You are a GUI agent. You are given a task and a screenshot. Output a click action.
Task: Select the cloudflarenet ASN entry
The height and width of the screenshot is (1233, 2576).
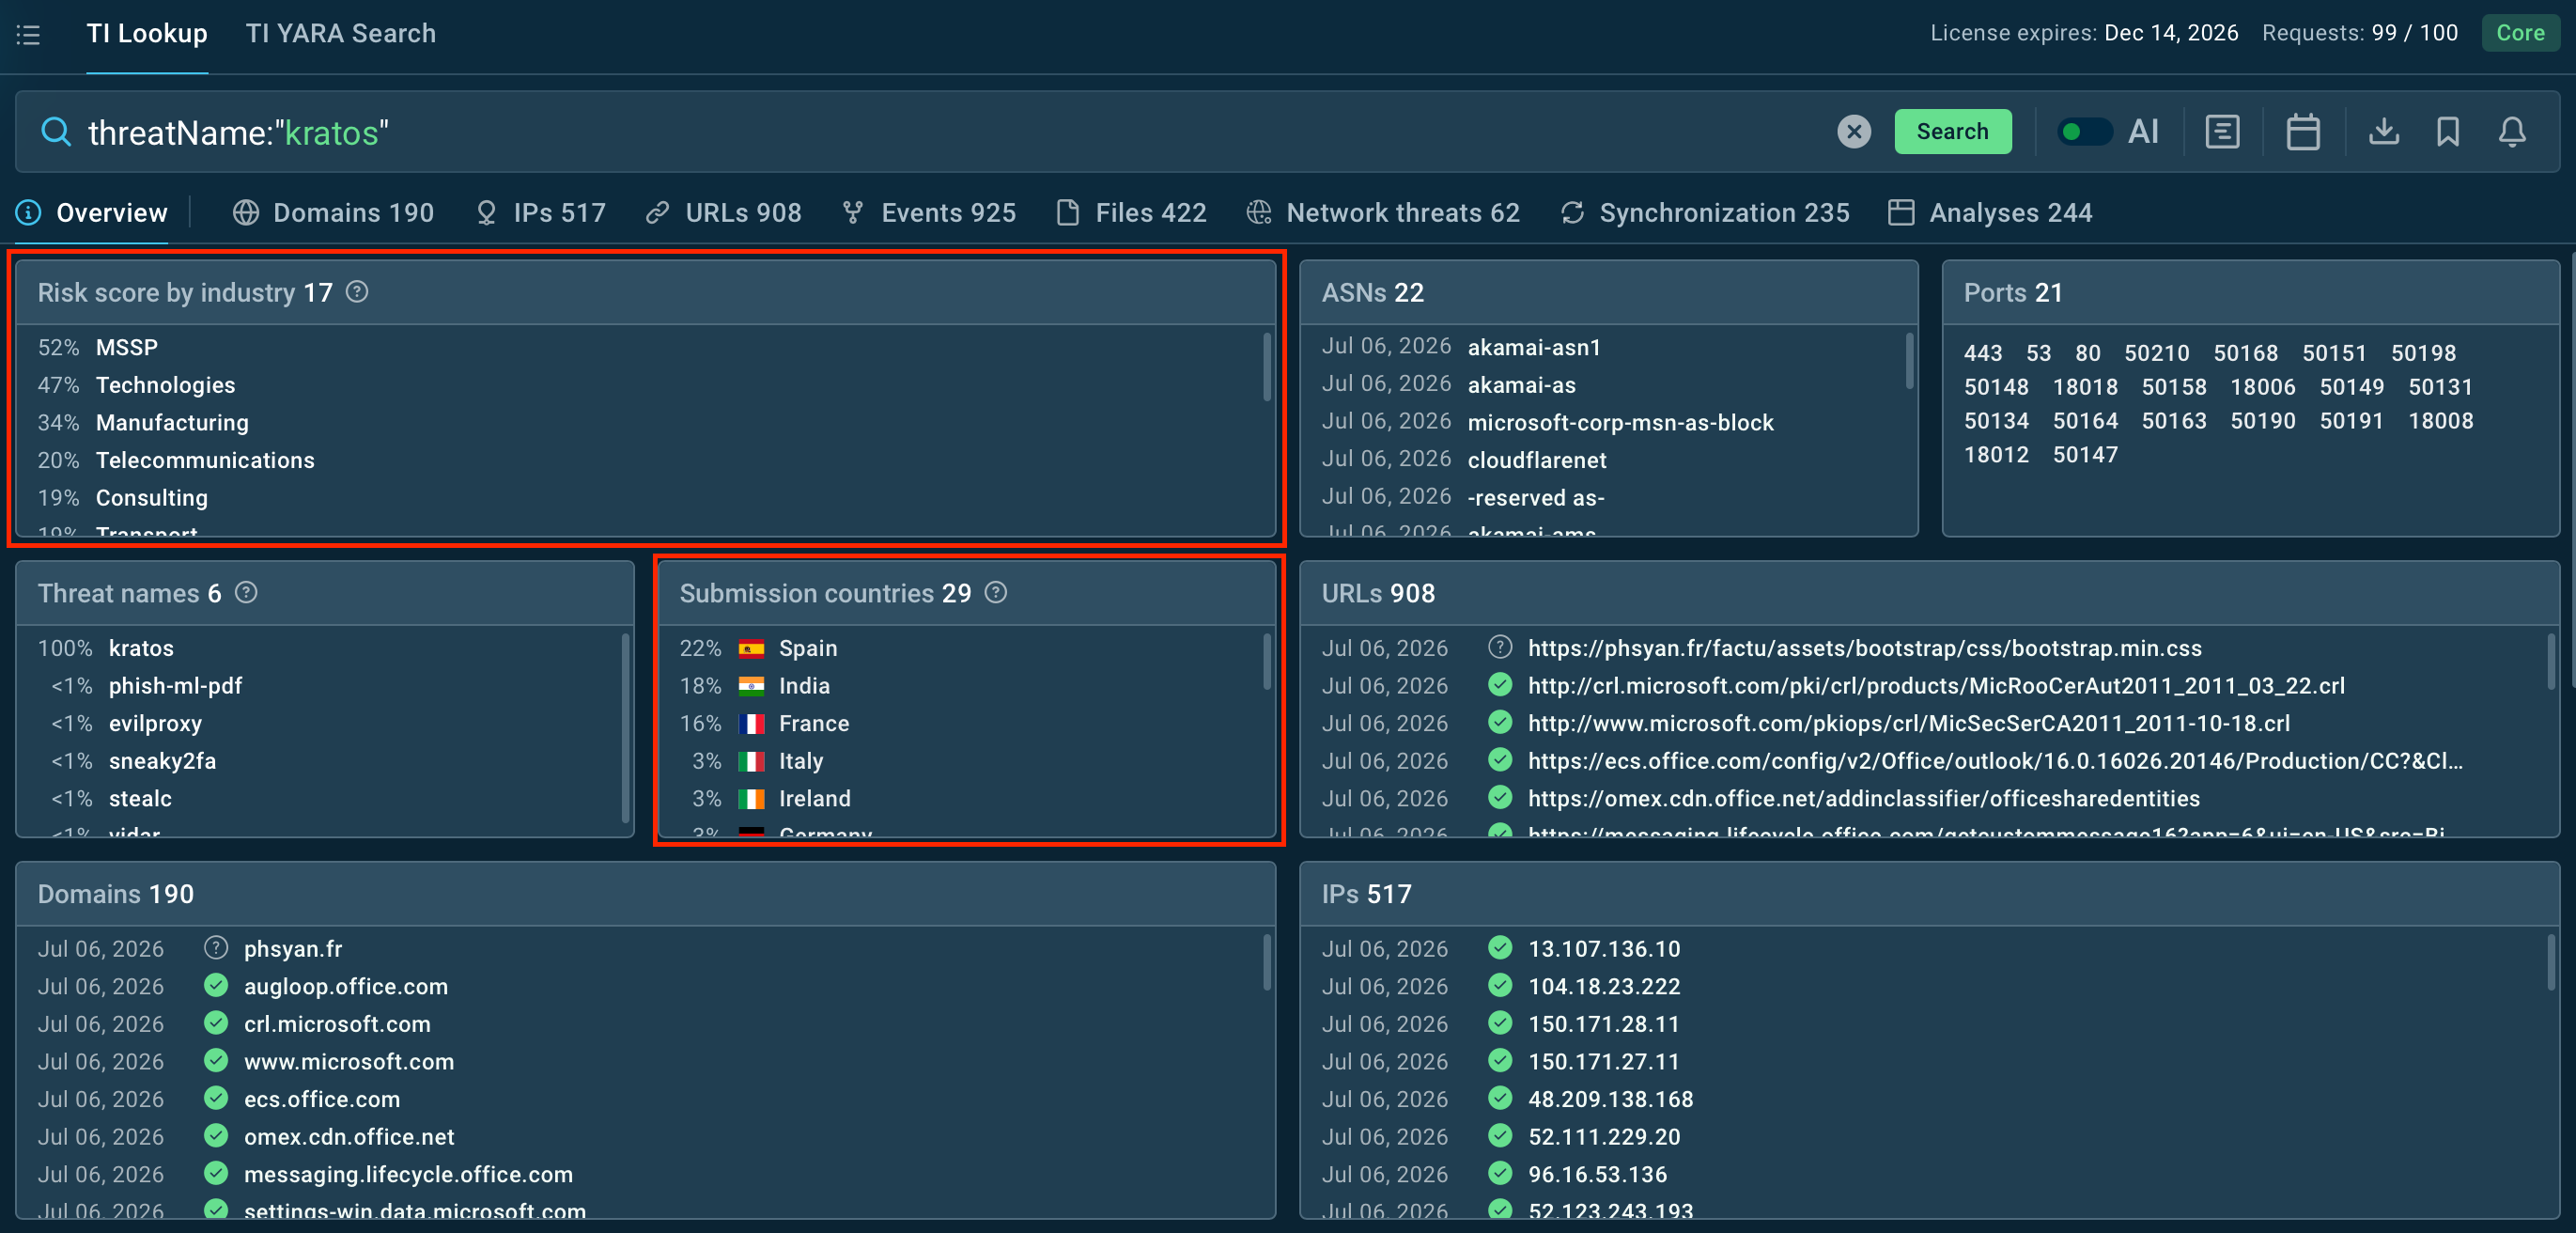click(x=1536, y=460)
